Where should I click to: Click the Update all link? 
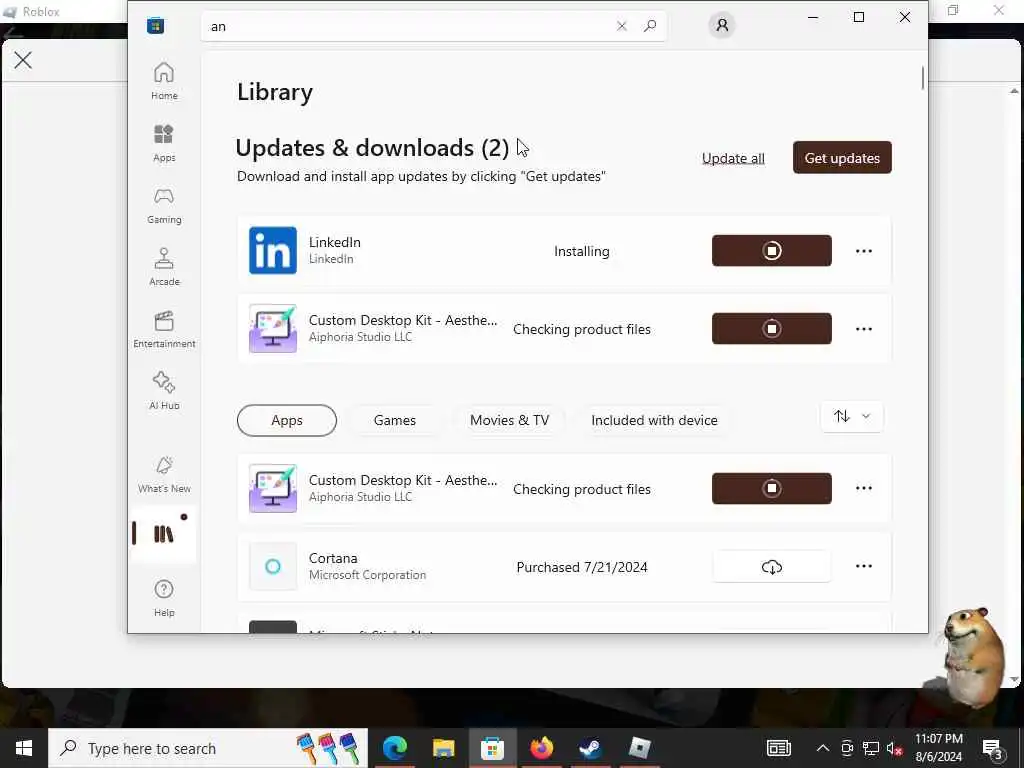(x=733, y=158)
